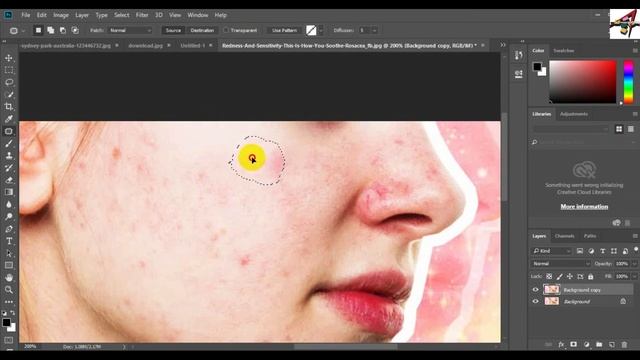Toggle Lock all padlock icon
This screenshot has height=360, width=640.
(591, 276)
